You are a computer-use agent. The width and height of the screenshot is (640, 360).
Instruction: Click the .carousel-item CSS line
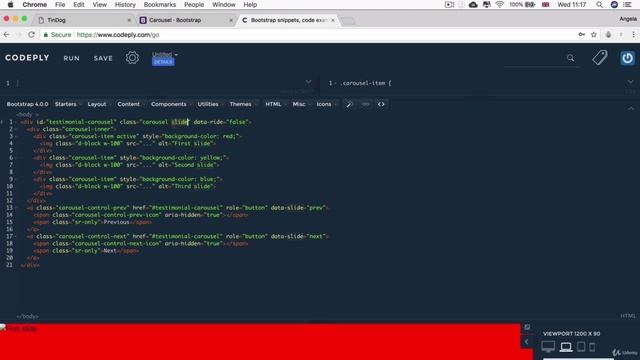(366, 83)
